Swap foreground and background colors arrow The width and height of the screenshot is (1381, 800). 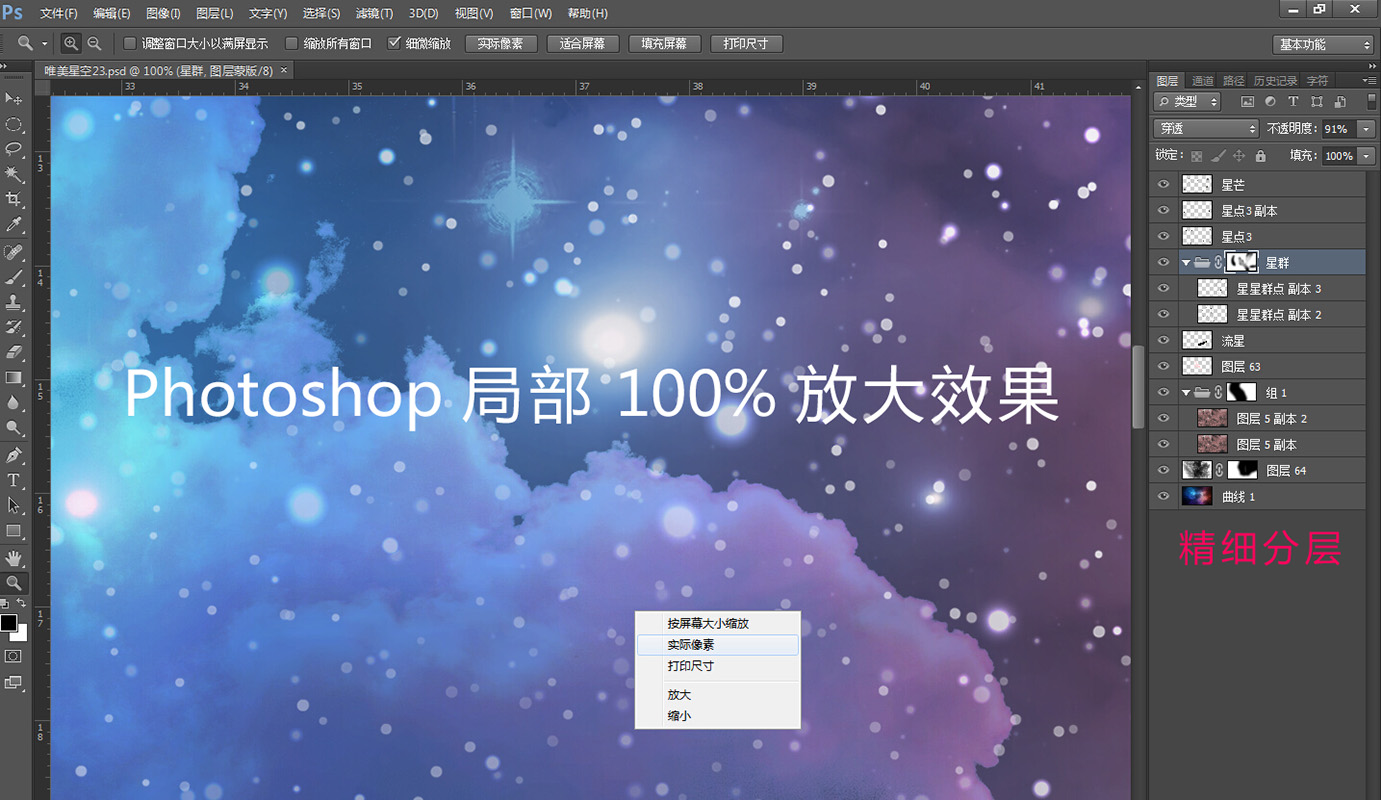point(22,604)
